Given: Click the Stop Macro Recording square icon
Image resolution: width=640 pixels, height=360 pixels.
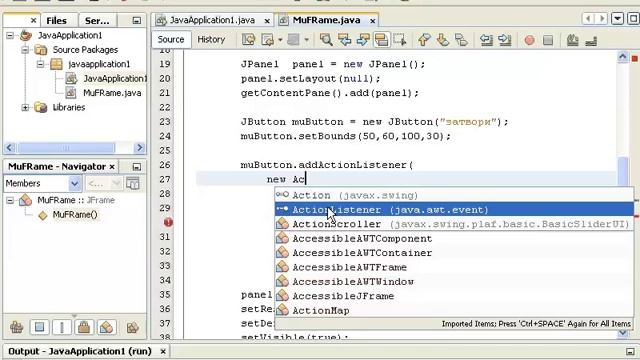Looking at the screenshot, I should point(548,40).
